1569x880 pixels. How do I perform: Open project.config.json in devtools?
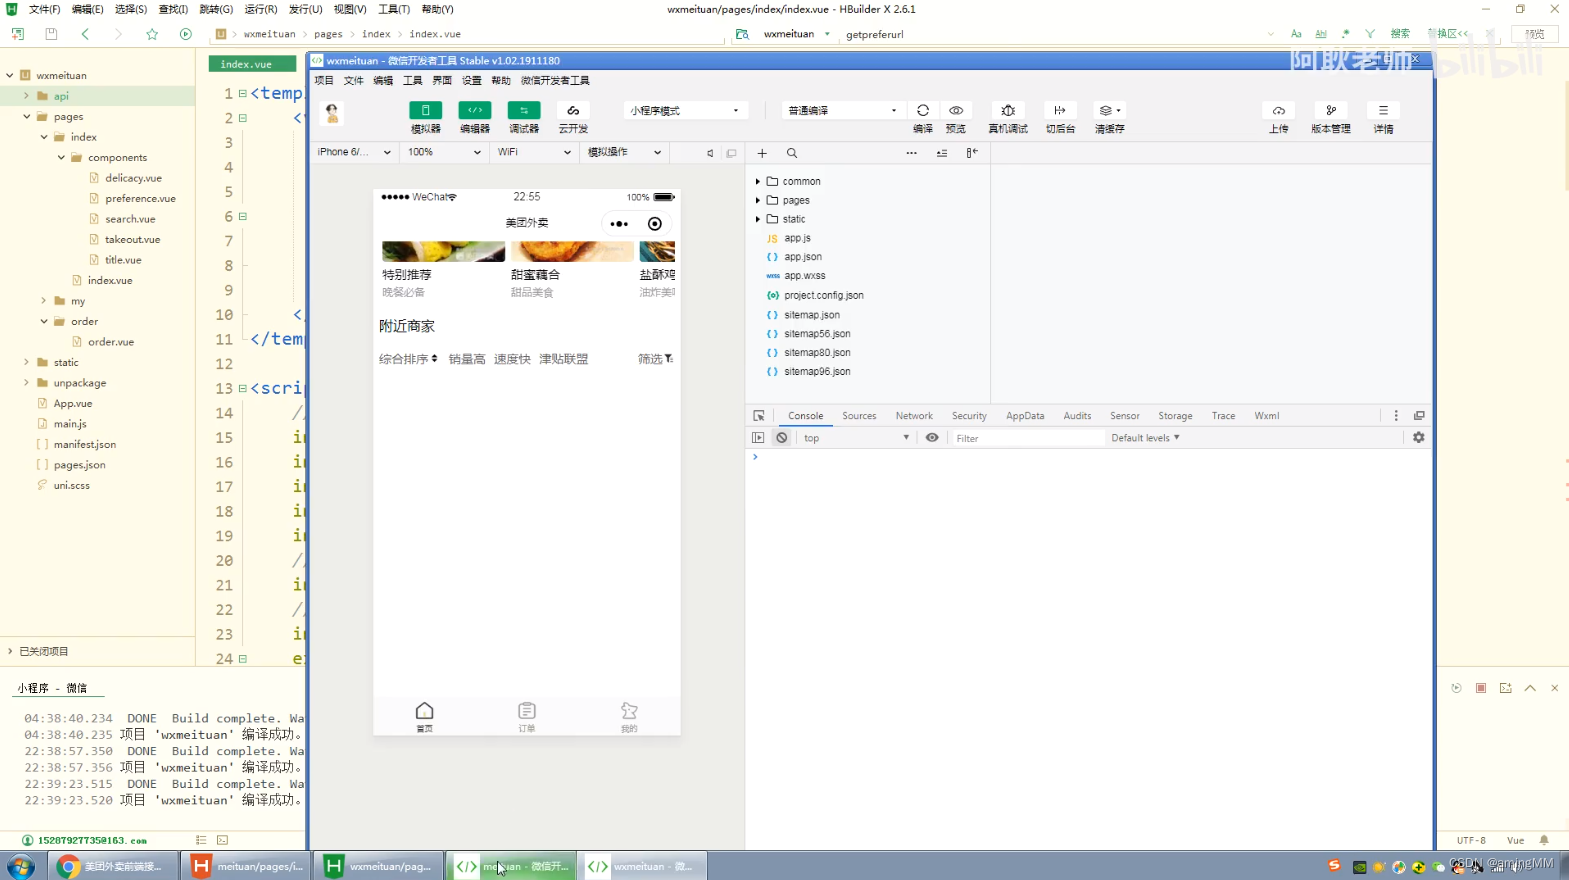coord(824,295)
